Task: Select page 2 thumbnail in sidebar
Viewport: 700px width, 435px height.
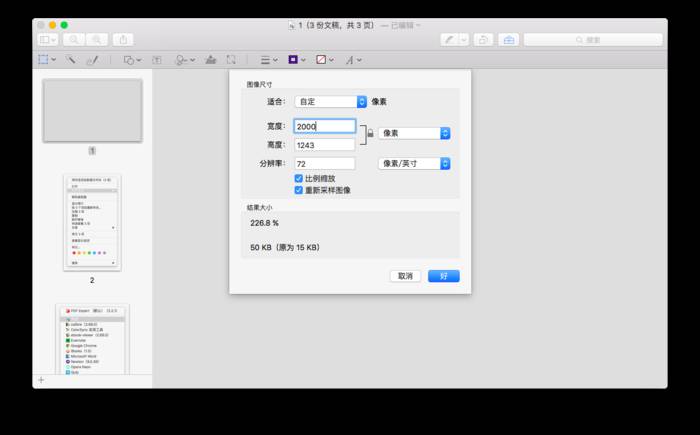Action: [92, 222]
